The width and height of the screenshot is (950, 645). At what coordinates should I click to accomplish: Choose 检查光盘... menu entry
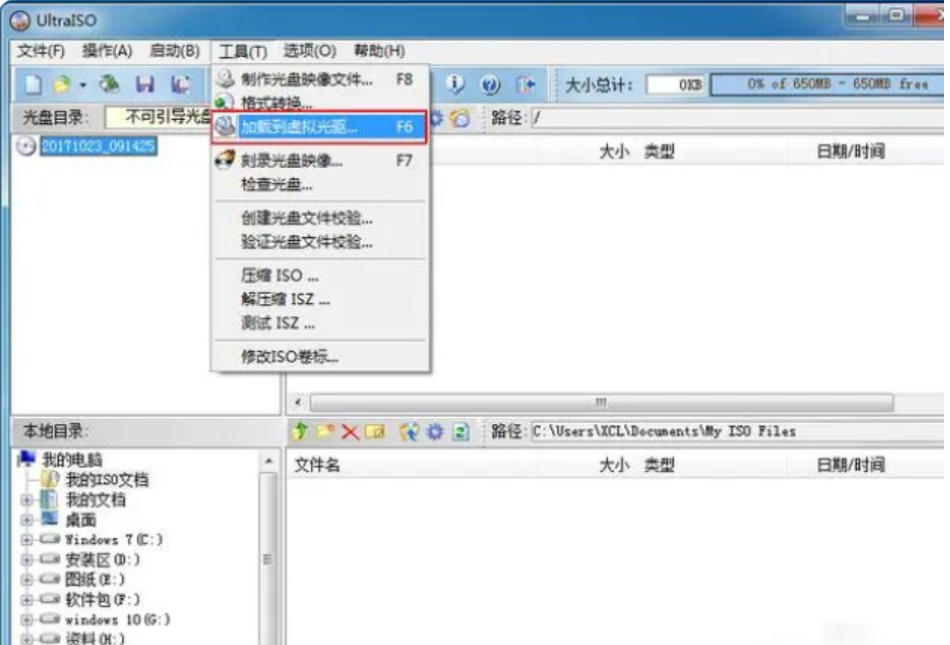[321, 184]
